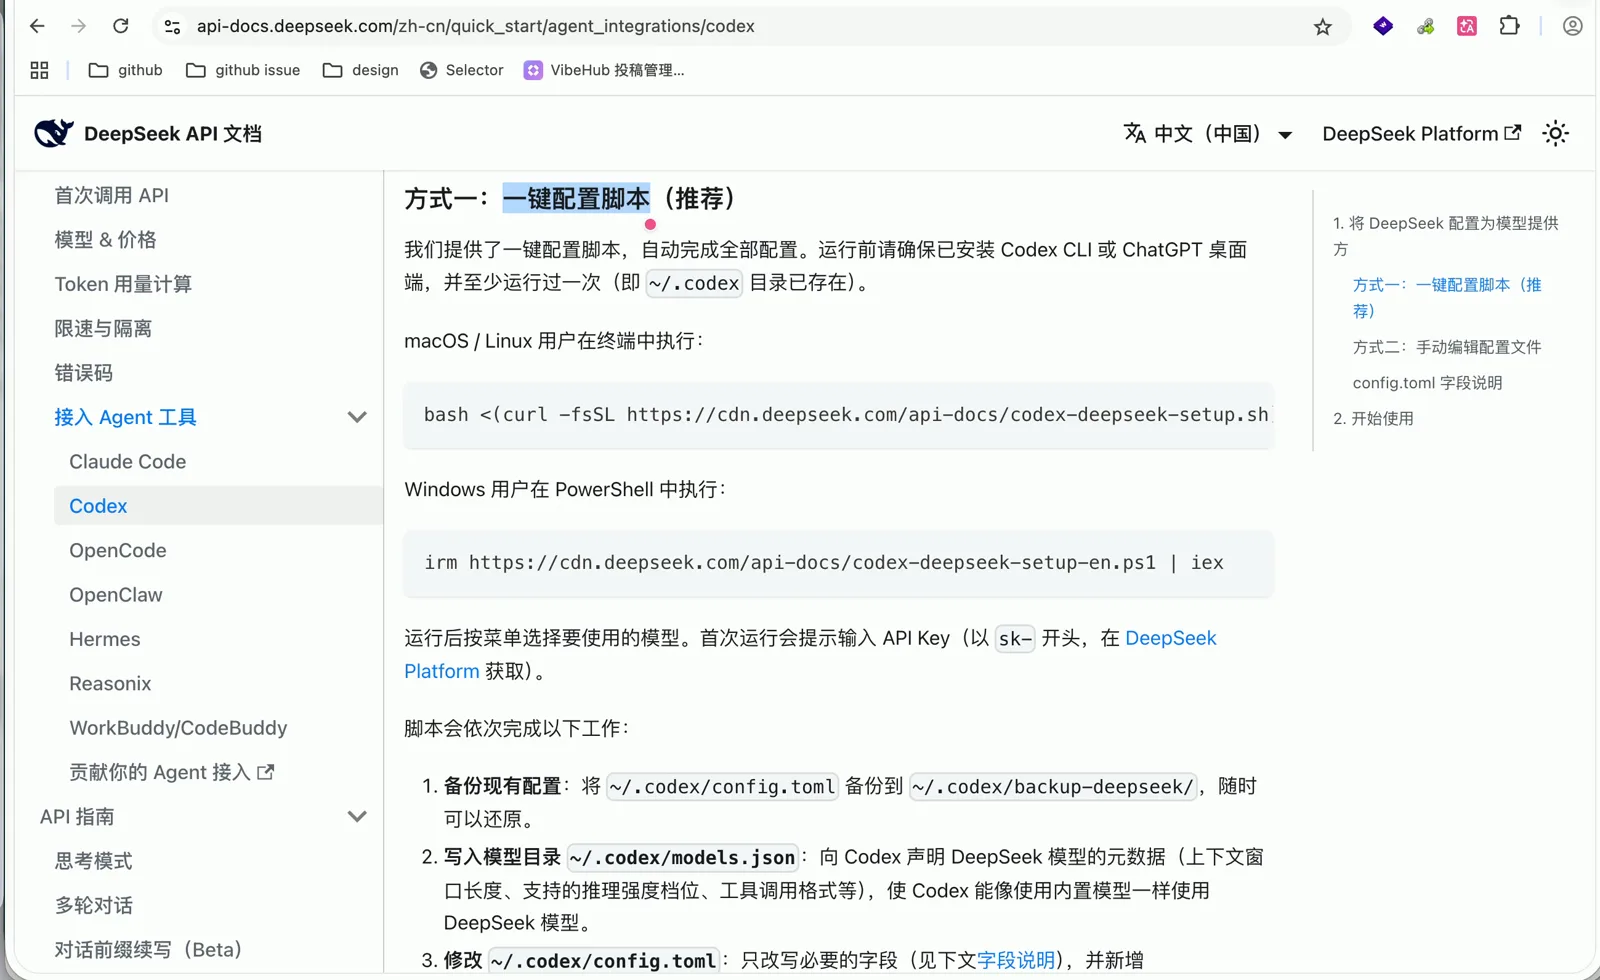Open the 中文（中国）language dropdown

point(1208,134)
